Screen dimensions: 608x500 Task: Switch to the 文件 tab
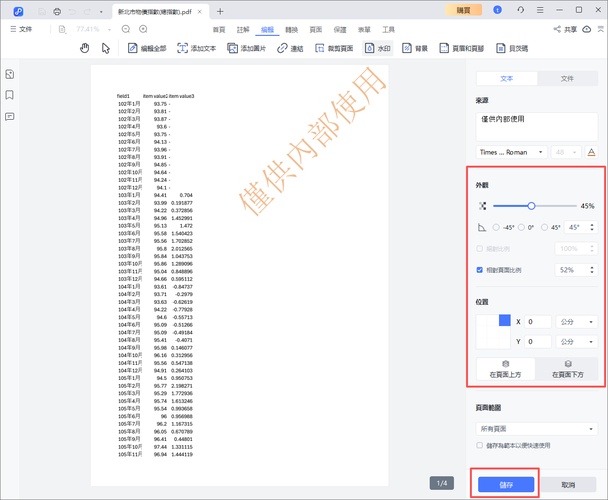[x=567, y=77]
